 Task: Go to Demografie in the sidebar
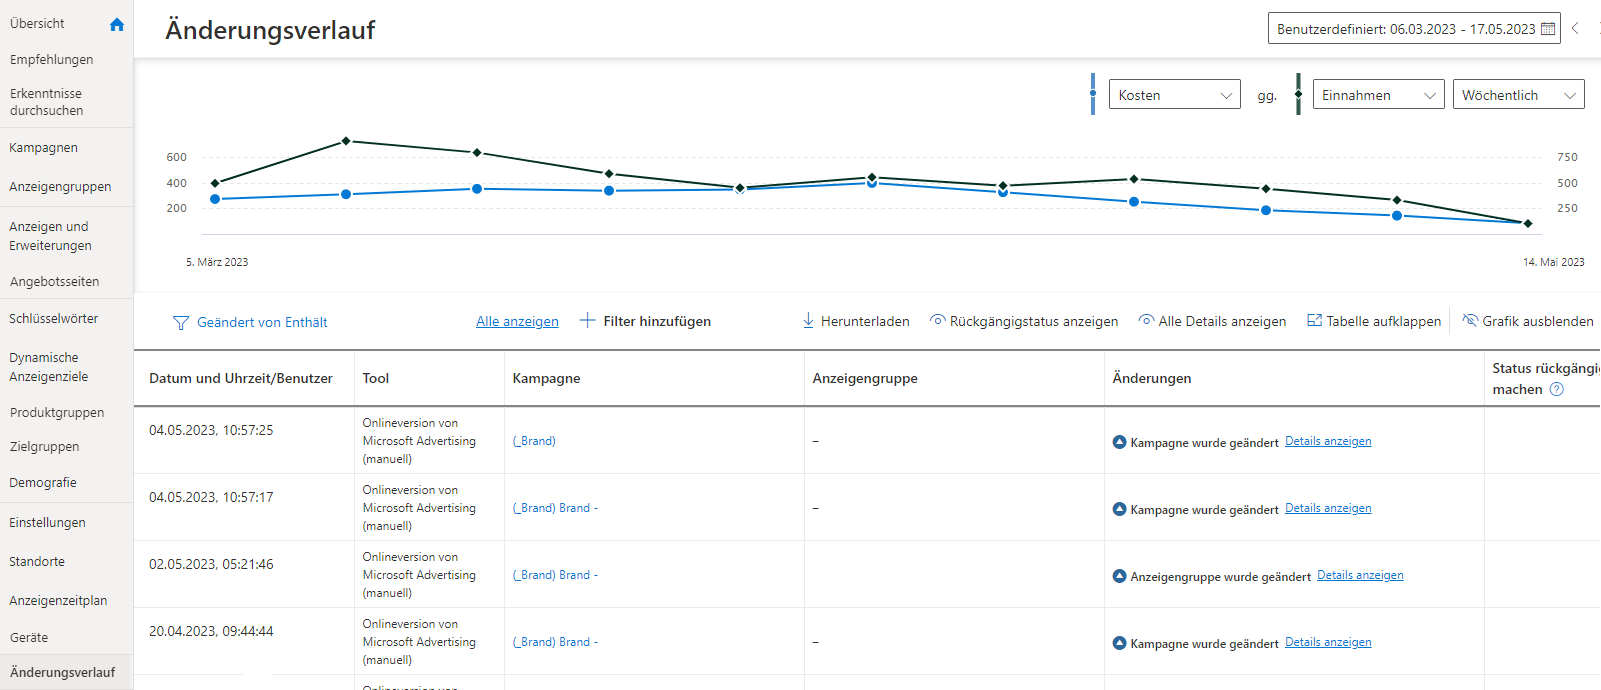(43, 483)
